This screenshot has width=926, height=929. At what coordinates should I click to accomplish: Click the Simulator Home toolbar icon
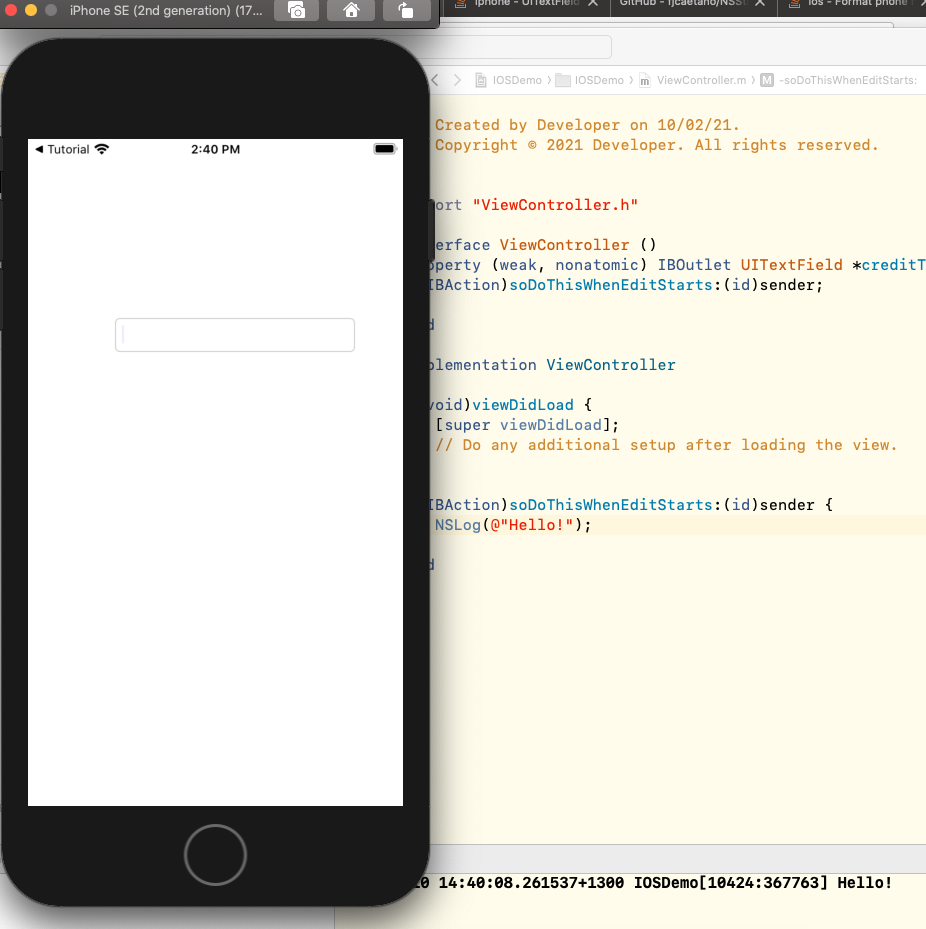(x=351, y=11)
